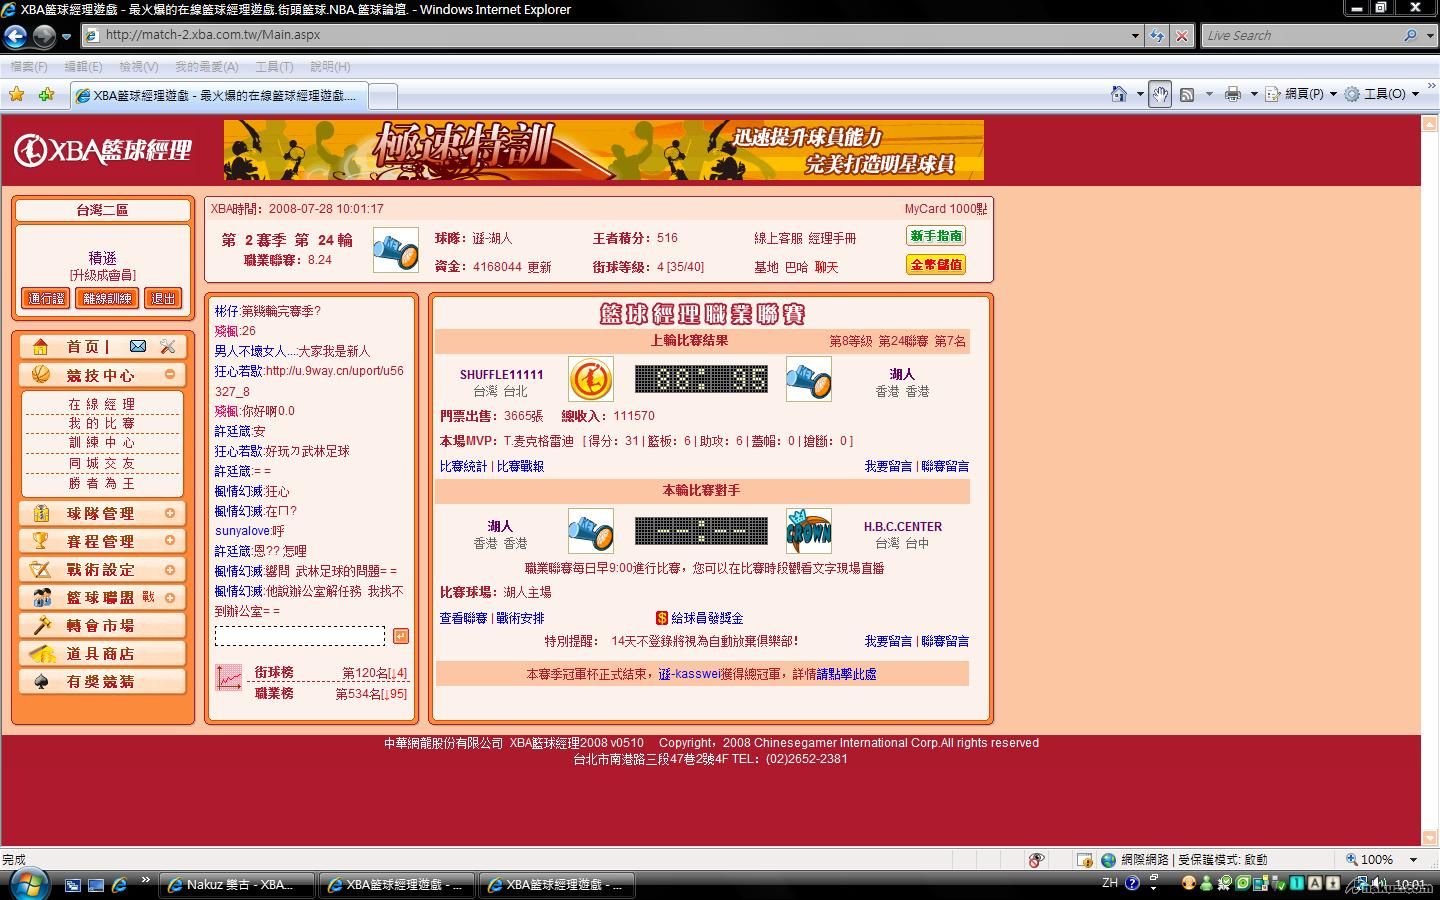Click the Print toolbar icon
Image resolution: width=1440 pixels, height=900 pixels.
click(x=1232, y=94)
